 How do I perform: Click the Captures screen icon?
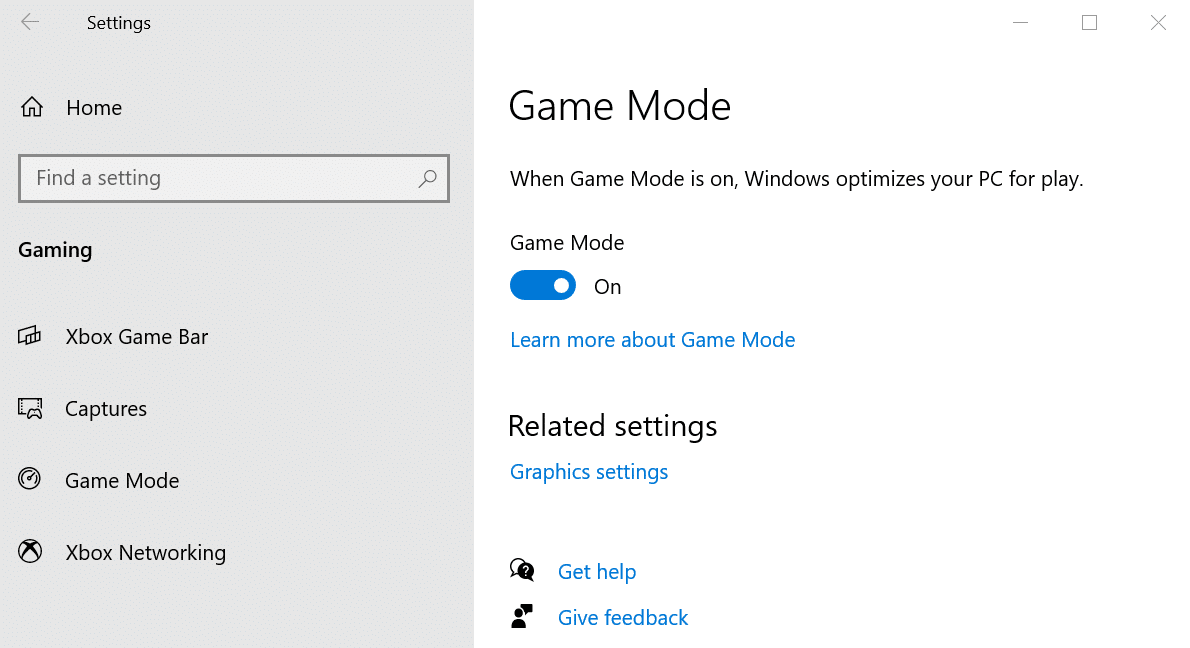(x=30, y=408)
